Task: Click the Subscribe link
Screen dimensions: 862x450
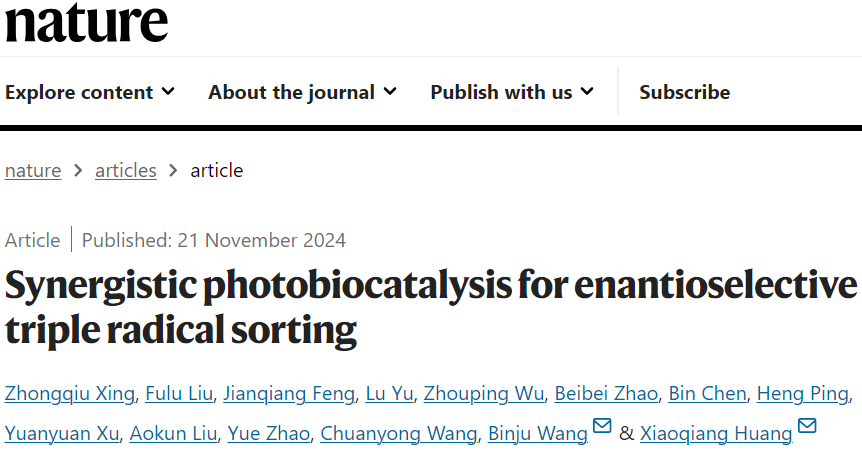Action: 684,92
